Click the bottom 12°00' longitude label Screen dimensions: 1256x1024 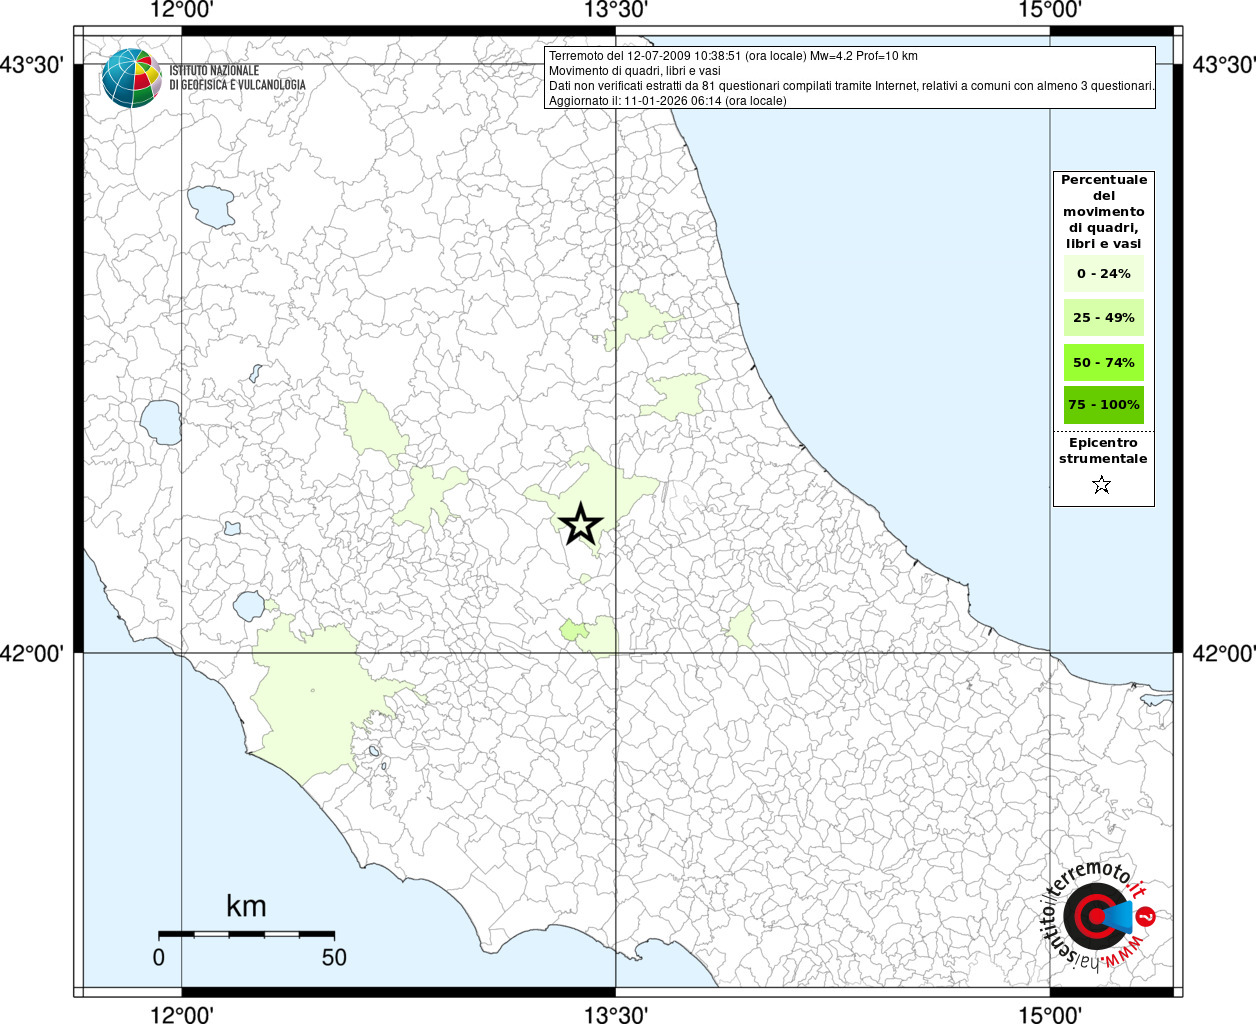pos(182,1014)
